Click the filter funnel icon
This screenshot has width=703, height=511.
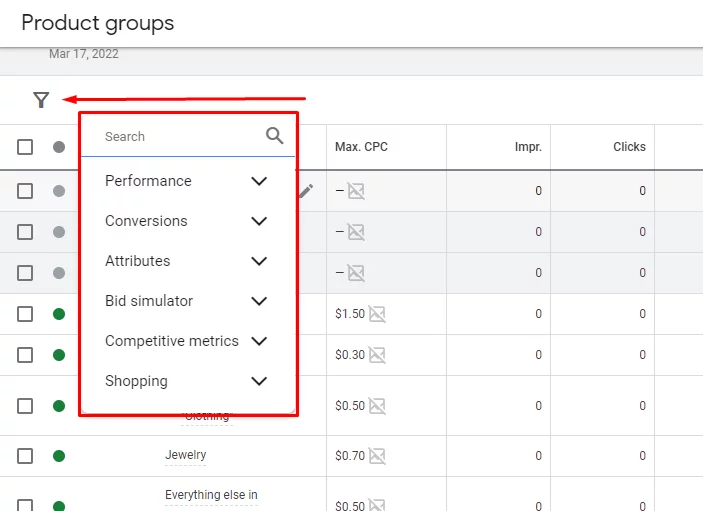(x=41, y=100)
